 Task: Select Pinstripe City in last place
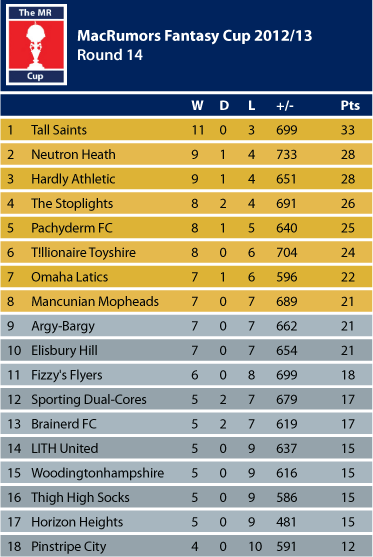pyautogui.click(x=69, y=547)
